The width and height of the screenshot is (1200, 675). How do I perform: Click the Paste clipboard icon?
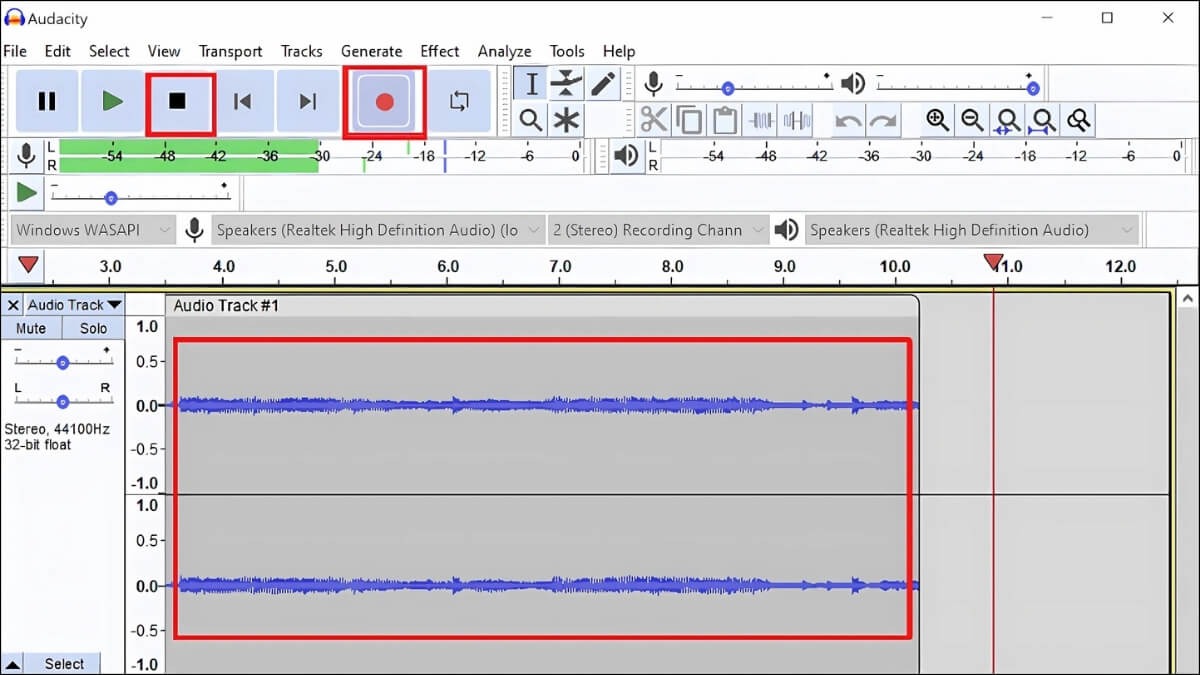click(724, 121)
